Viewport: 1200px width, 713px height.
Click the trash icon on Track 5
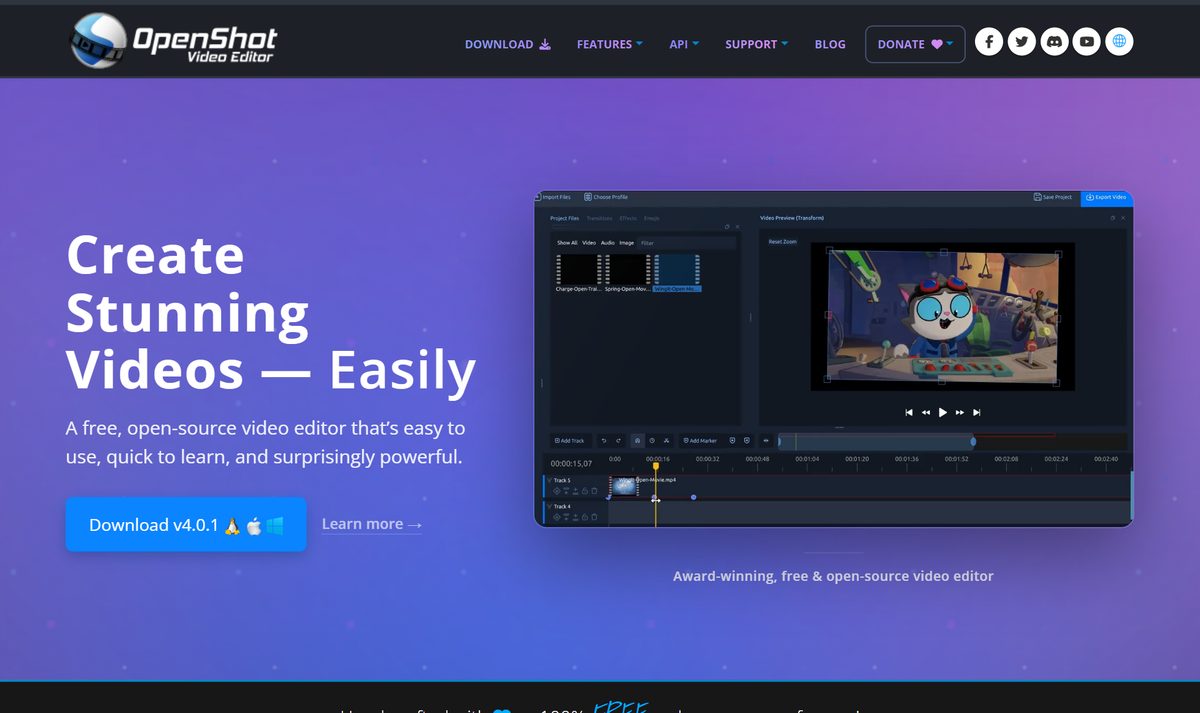(594, 491)
